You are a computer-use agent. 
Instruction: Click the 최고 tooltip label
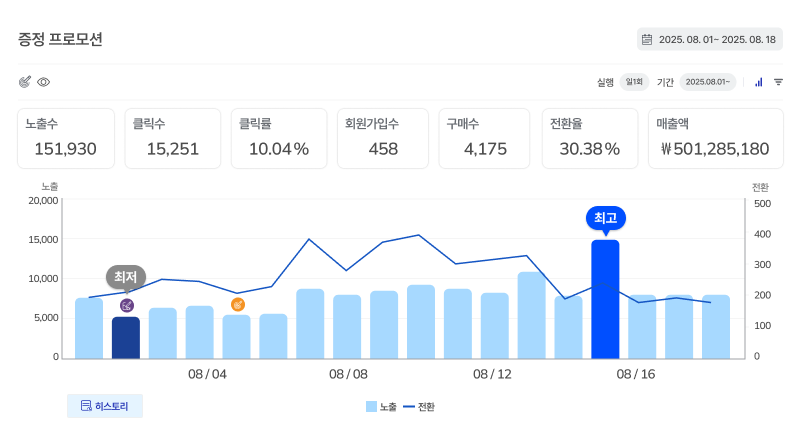coord(605,218)
